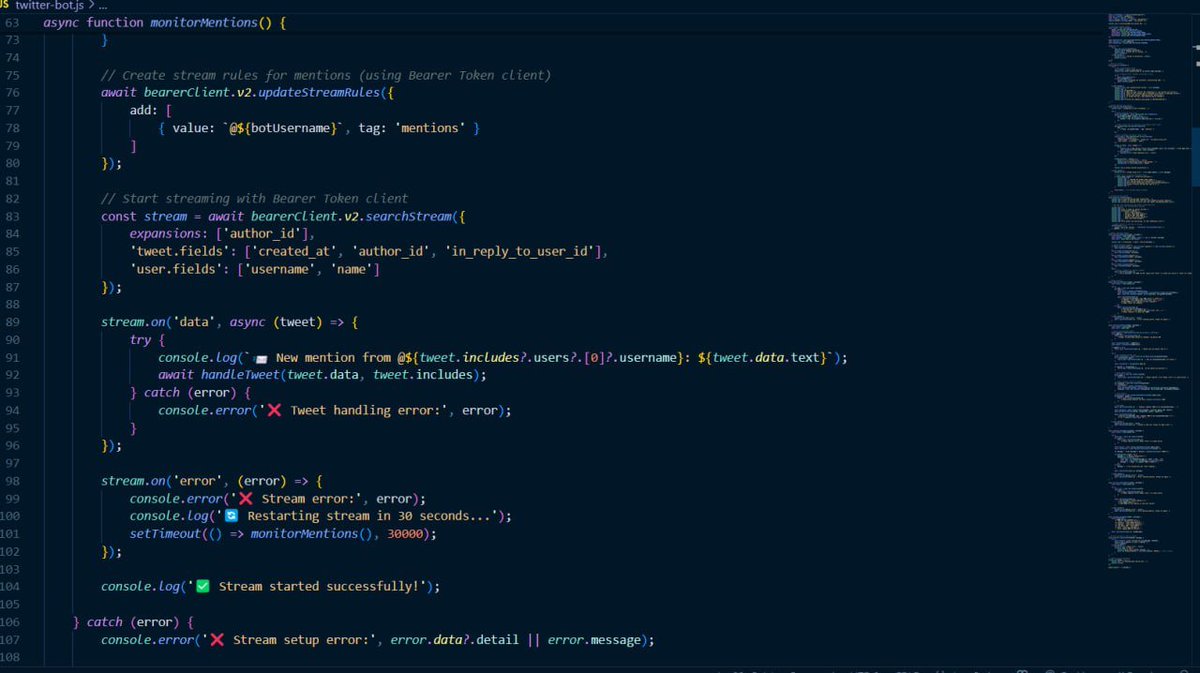Screen dimensions: 1200x673
Task: Click the 'Start streaming with Bearer Token client' comment
Action: [254, 198]
